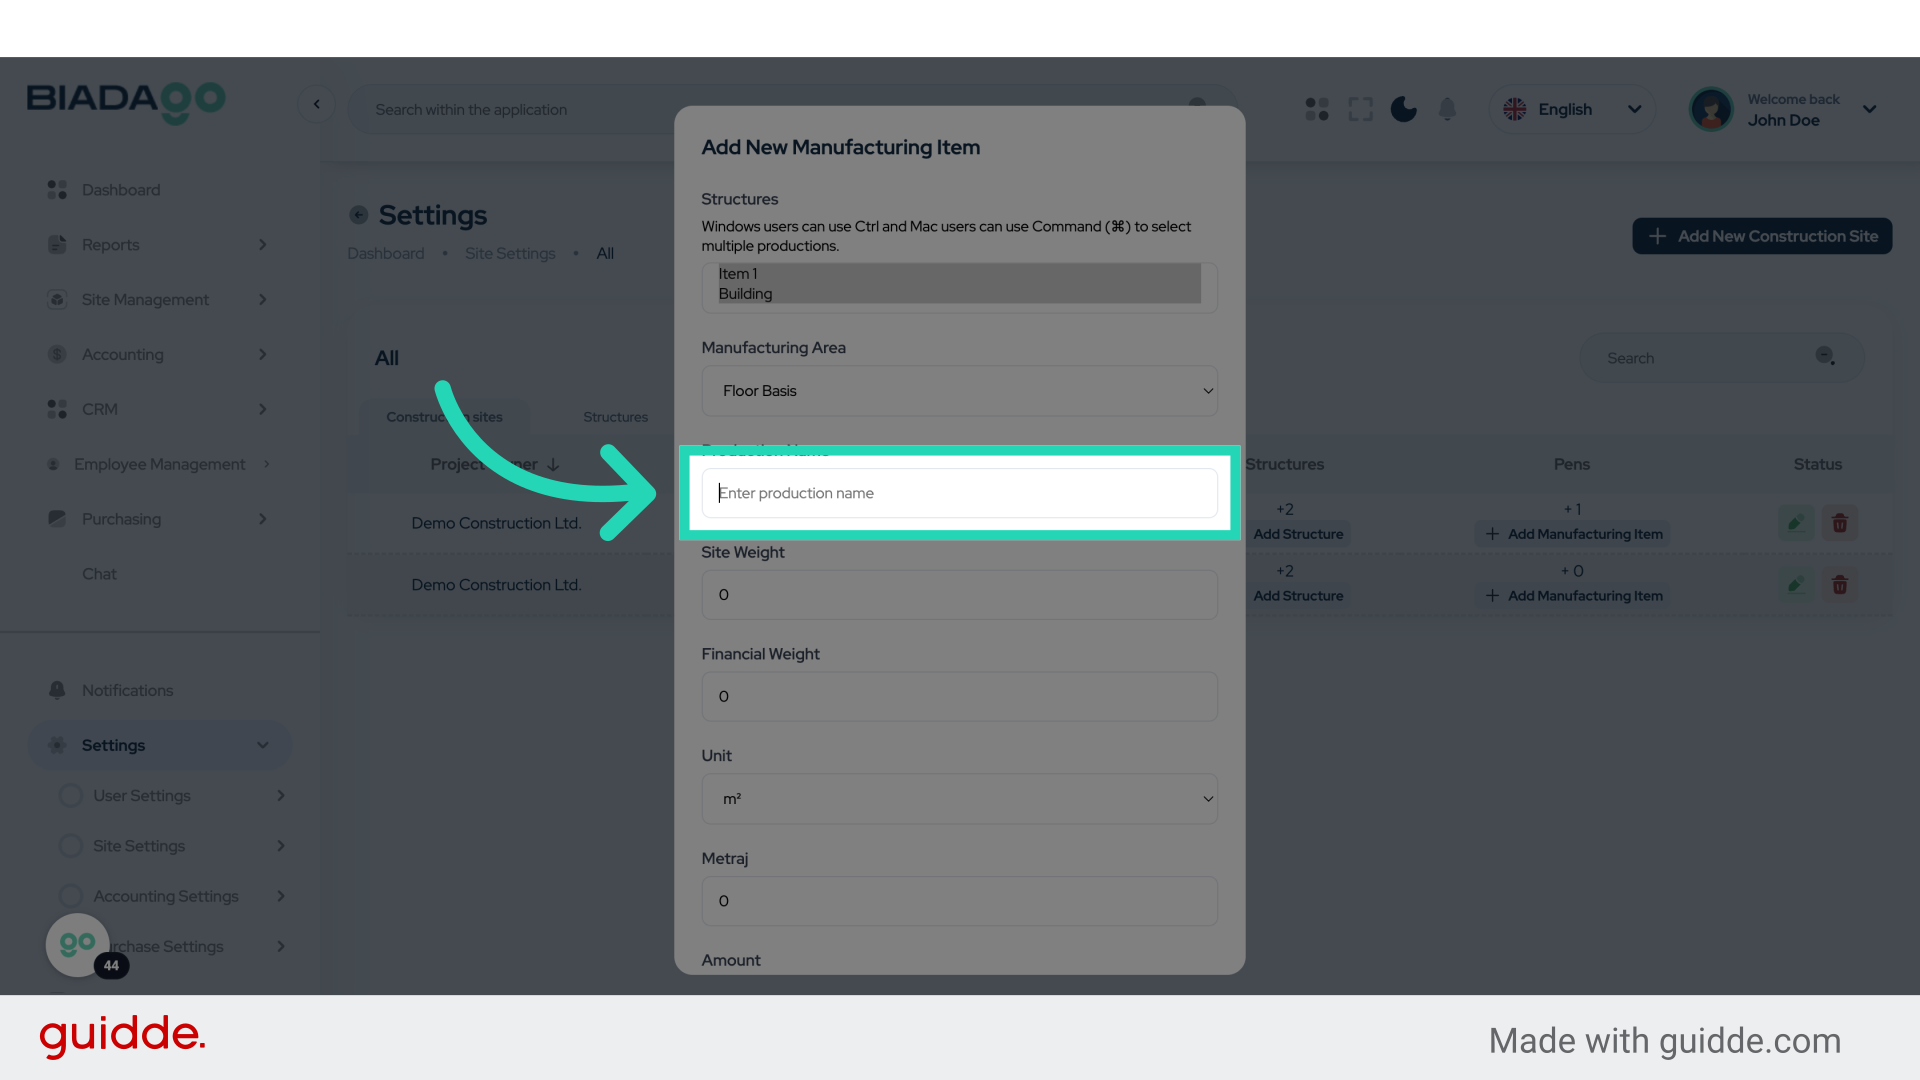Click the Accounting dollar icon
This screenshot has width=1920, height=1080.
coord(56,354)
